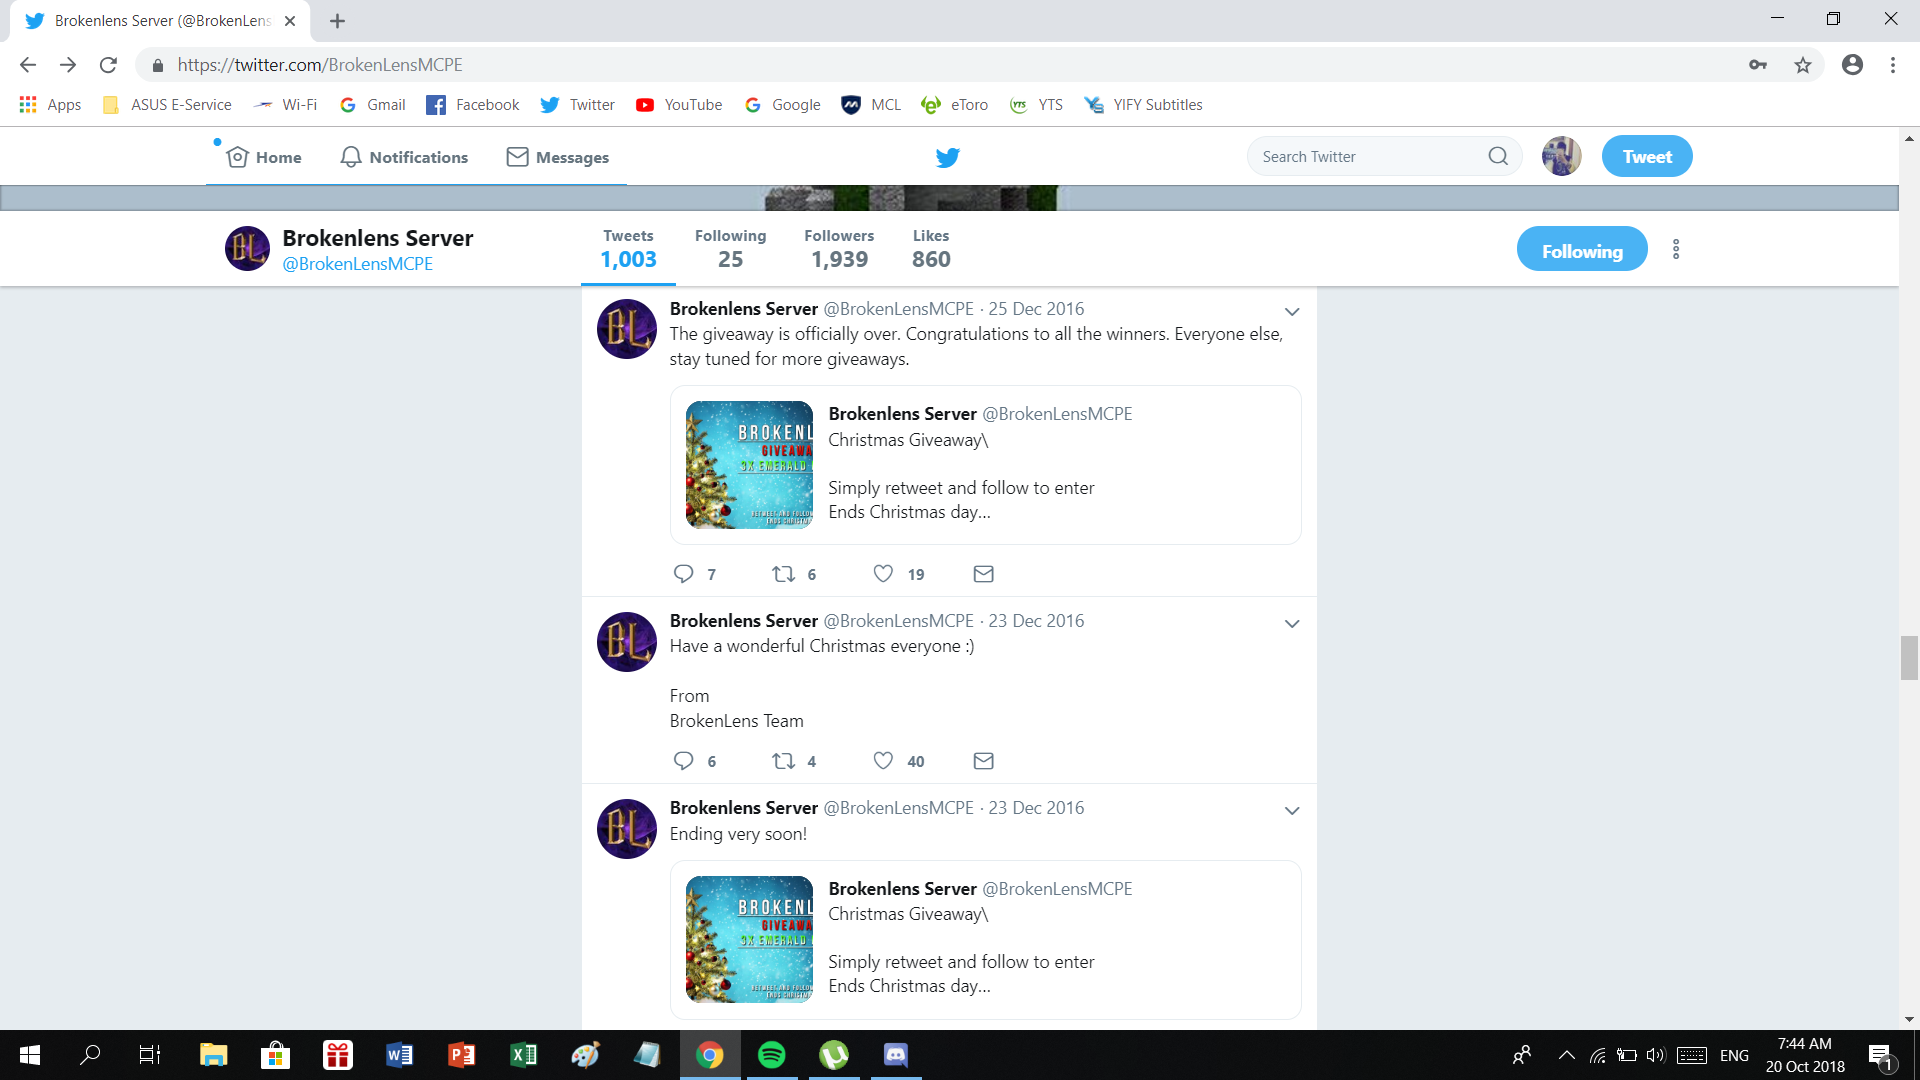
Task: Open Messages in the Twitter navbar
Action: pos(557,157)
